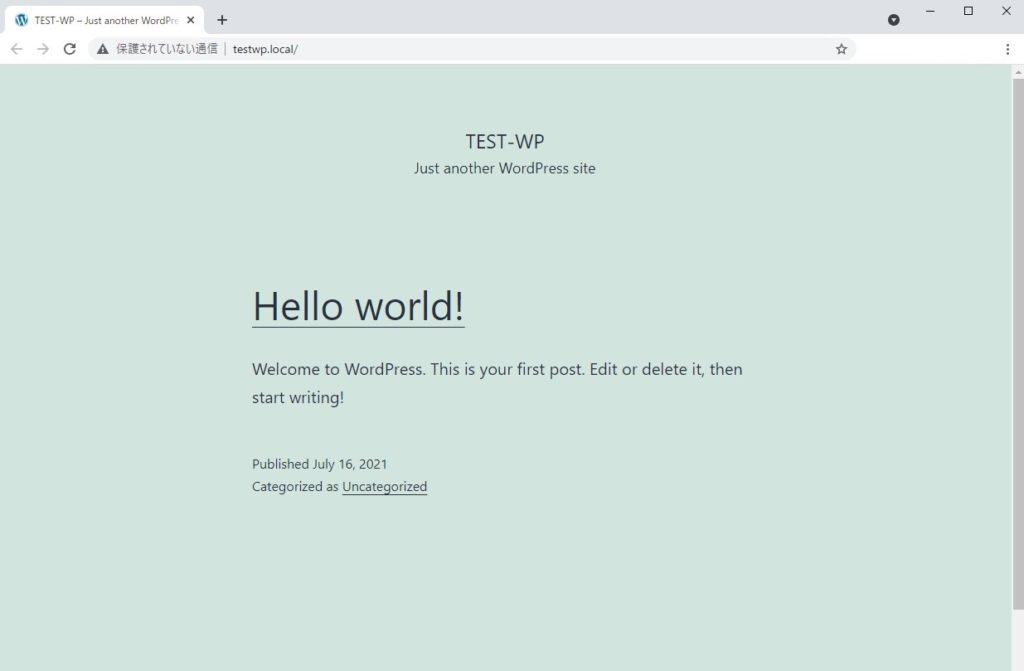Screen dimensions: 1024x671
Task: Click the TEST-WP site title
Action: pos(504,141)
